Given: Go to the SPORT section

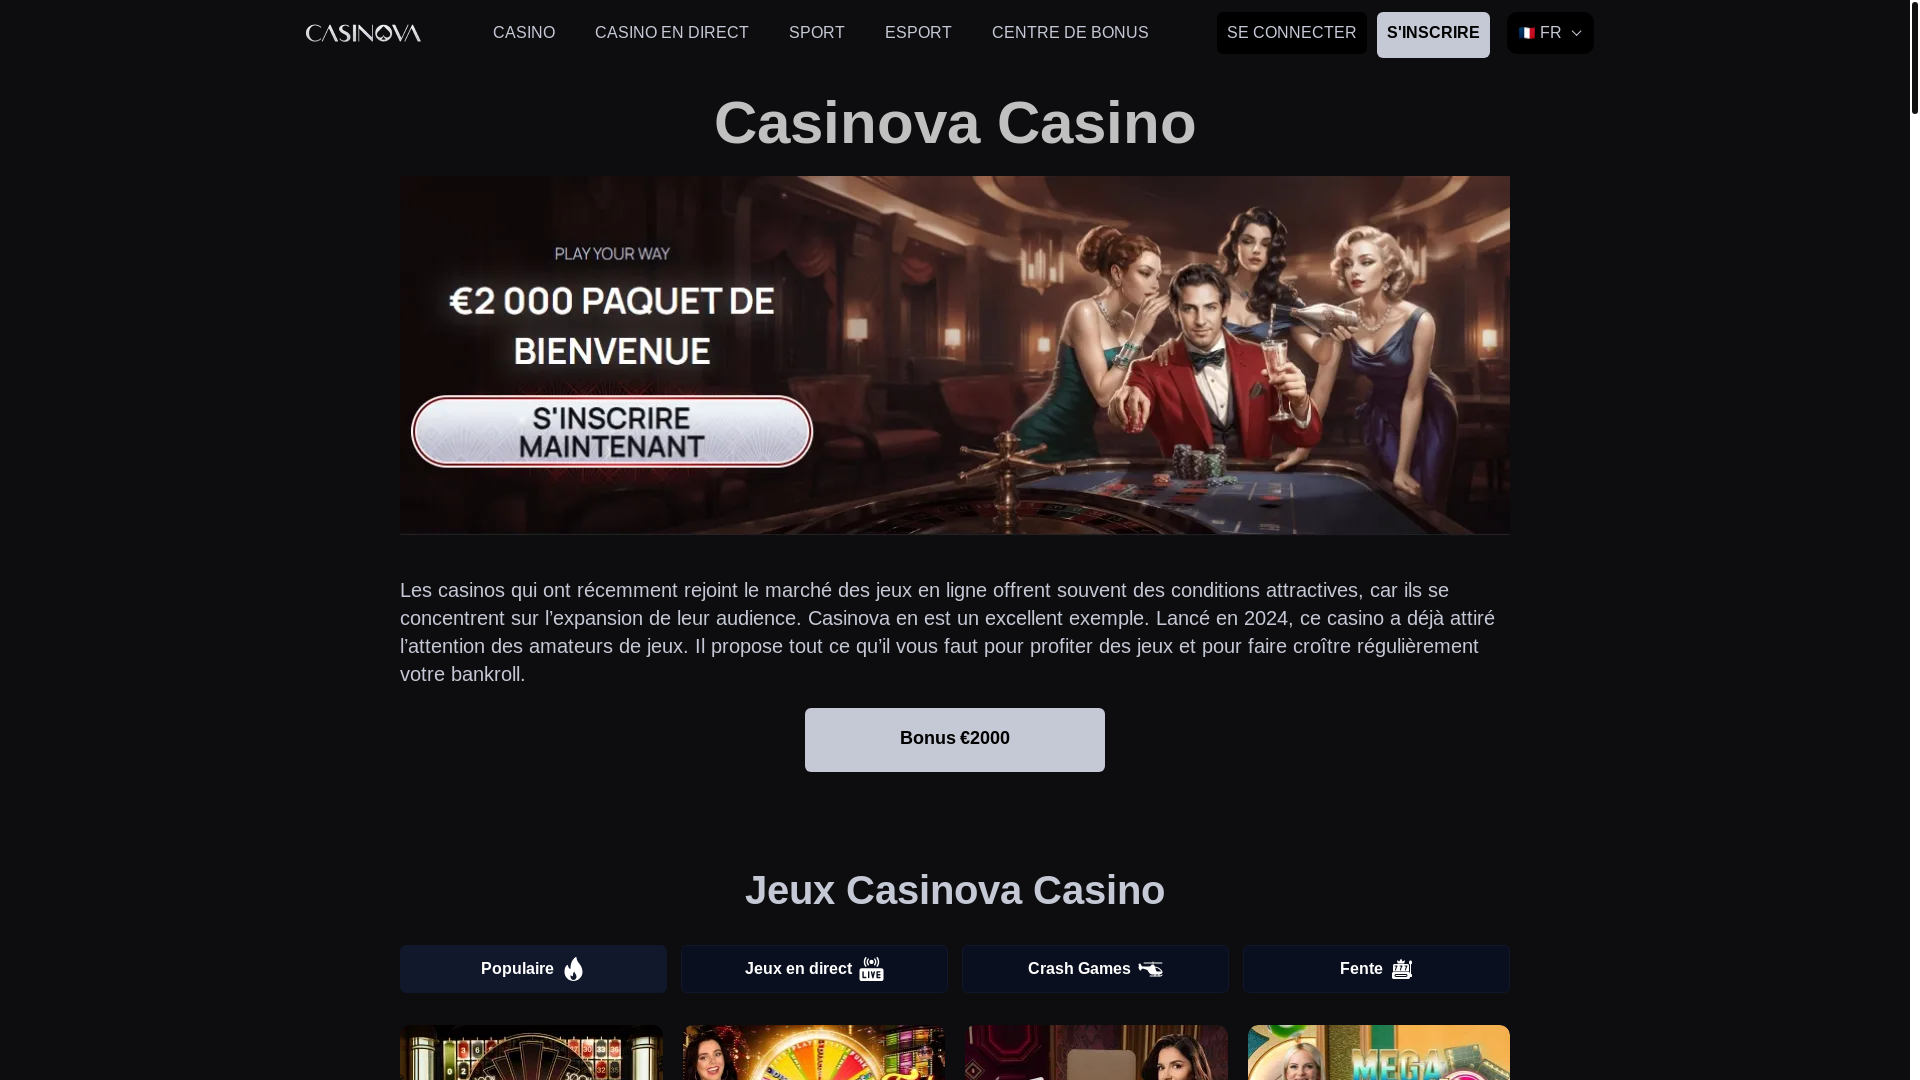Looking at the screenshot, I should 817,33.
